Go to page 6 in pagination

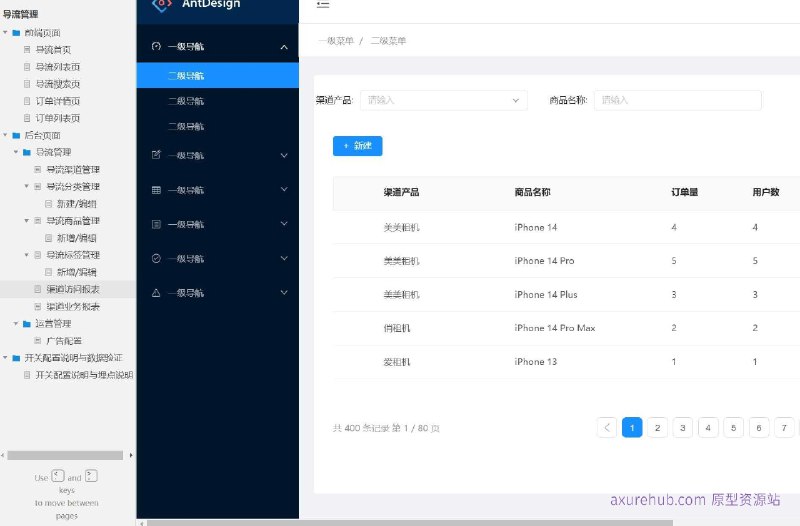tap(759, 428)
